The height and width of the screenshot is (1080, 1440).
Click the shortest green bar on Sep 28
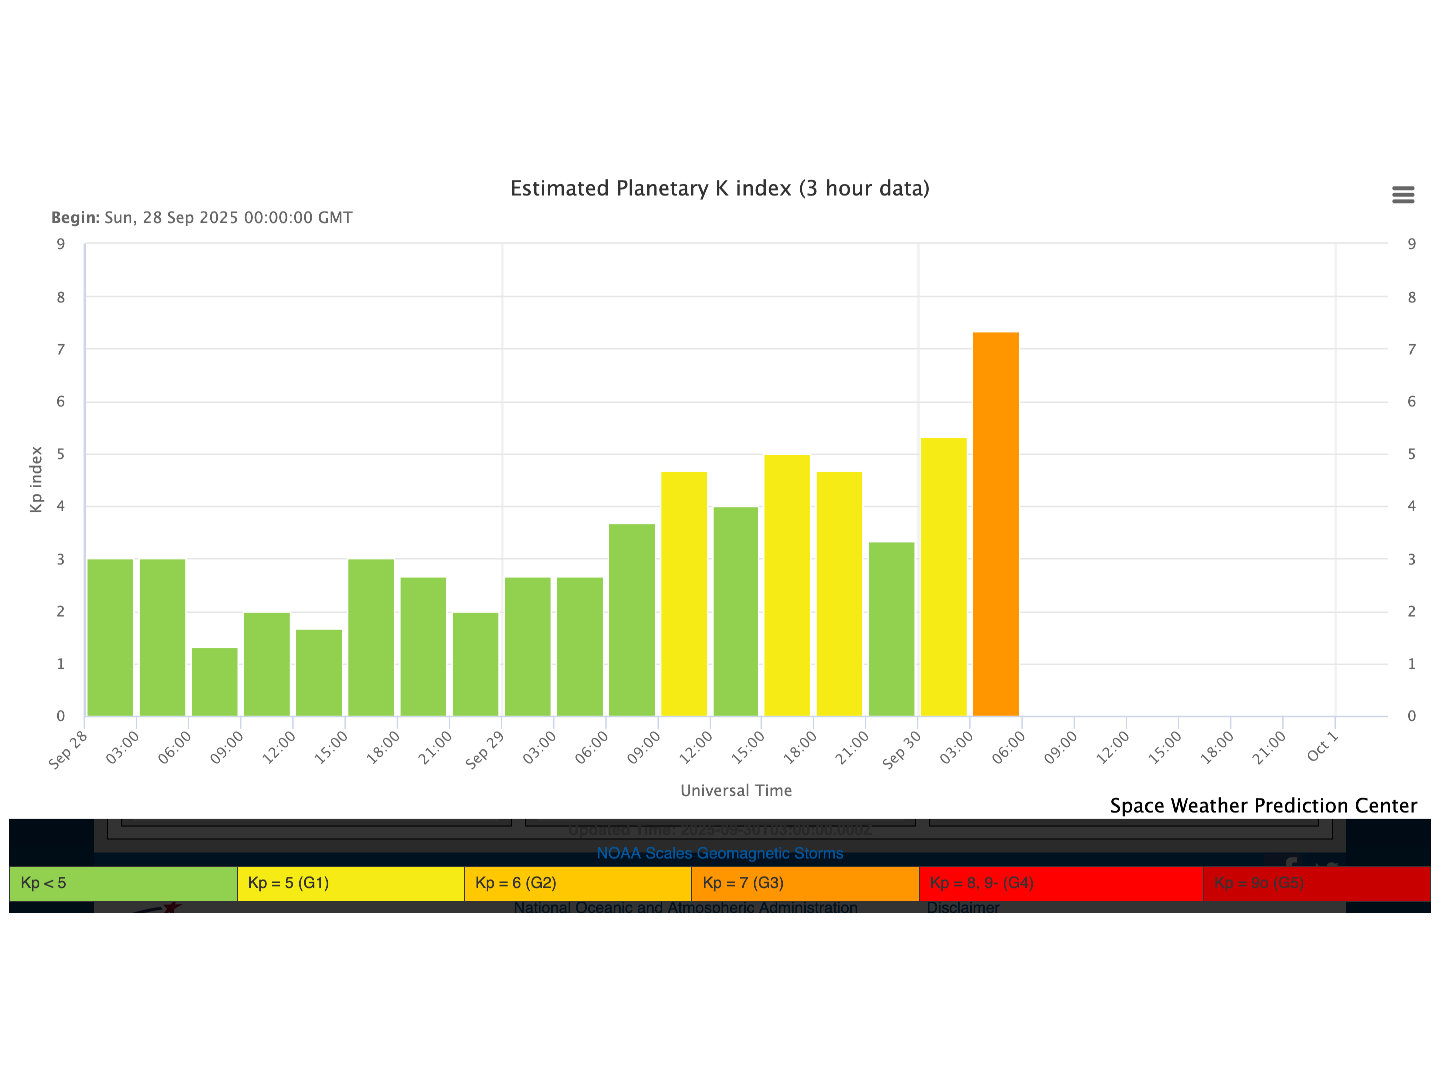pyautogui.click(x=215, y=682)
